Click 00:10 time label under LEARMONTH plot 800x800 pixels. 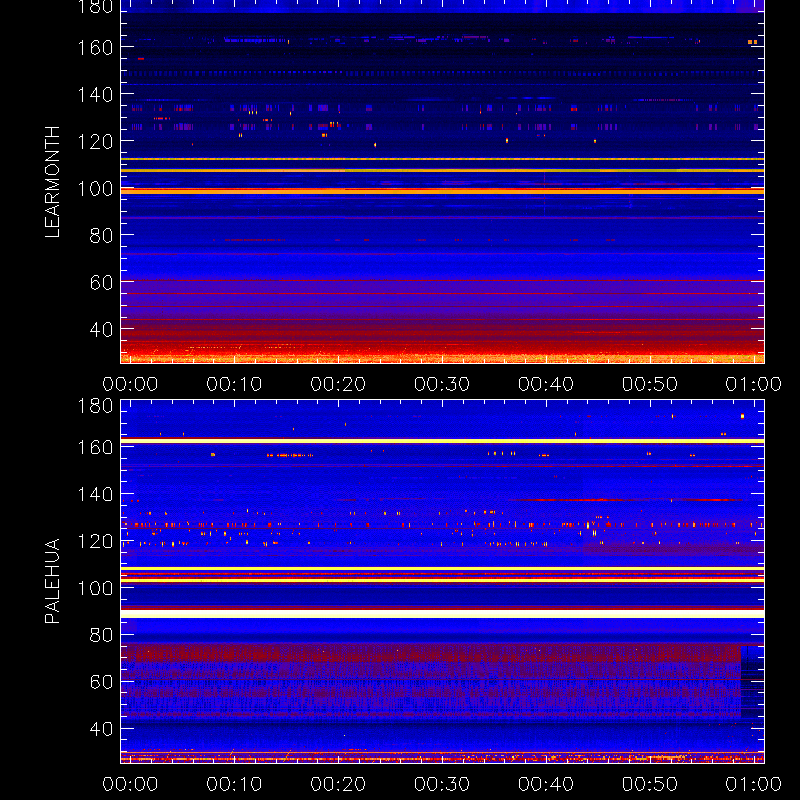(x=234, y=384)
